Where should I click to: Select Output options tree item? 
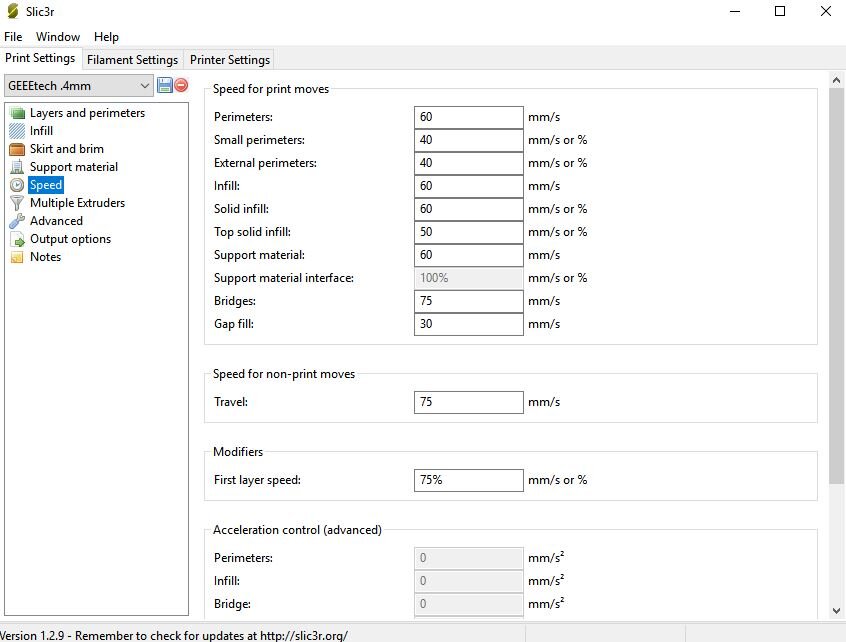(71, 239)
